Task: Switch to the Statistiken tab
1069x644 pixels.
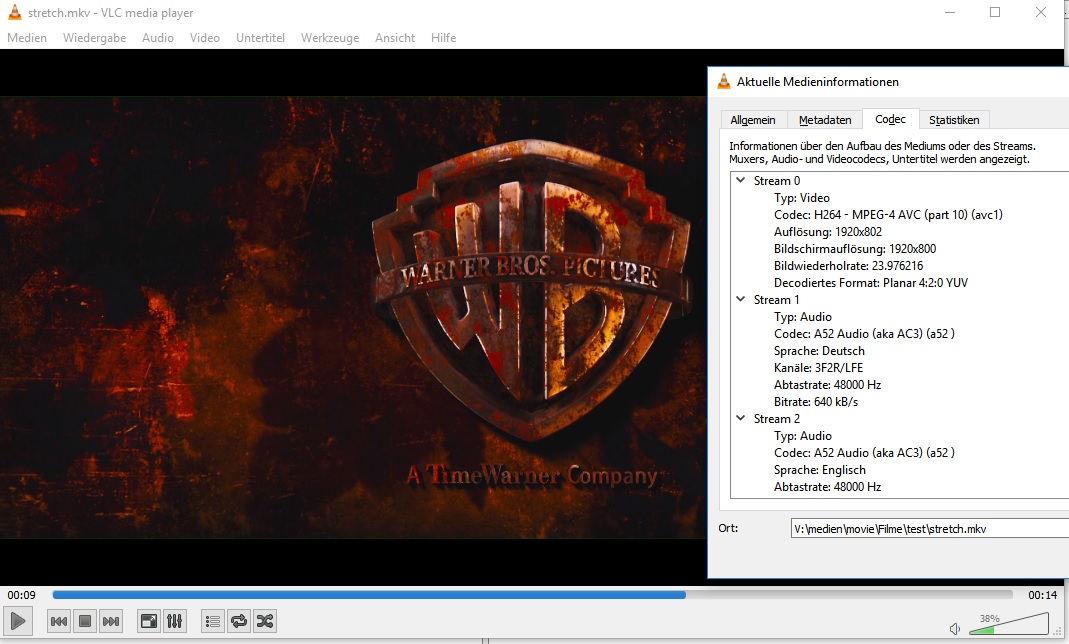Action: click(x=953, y=120)
